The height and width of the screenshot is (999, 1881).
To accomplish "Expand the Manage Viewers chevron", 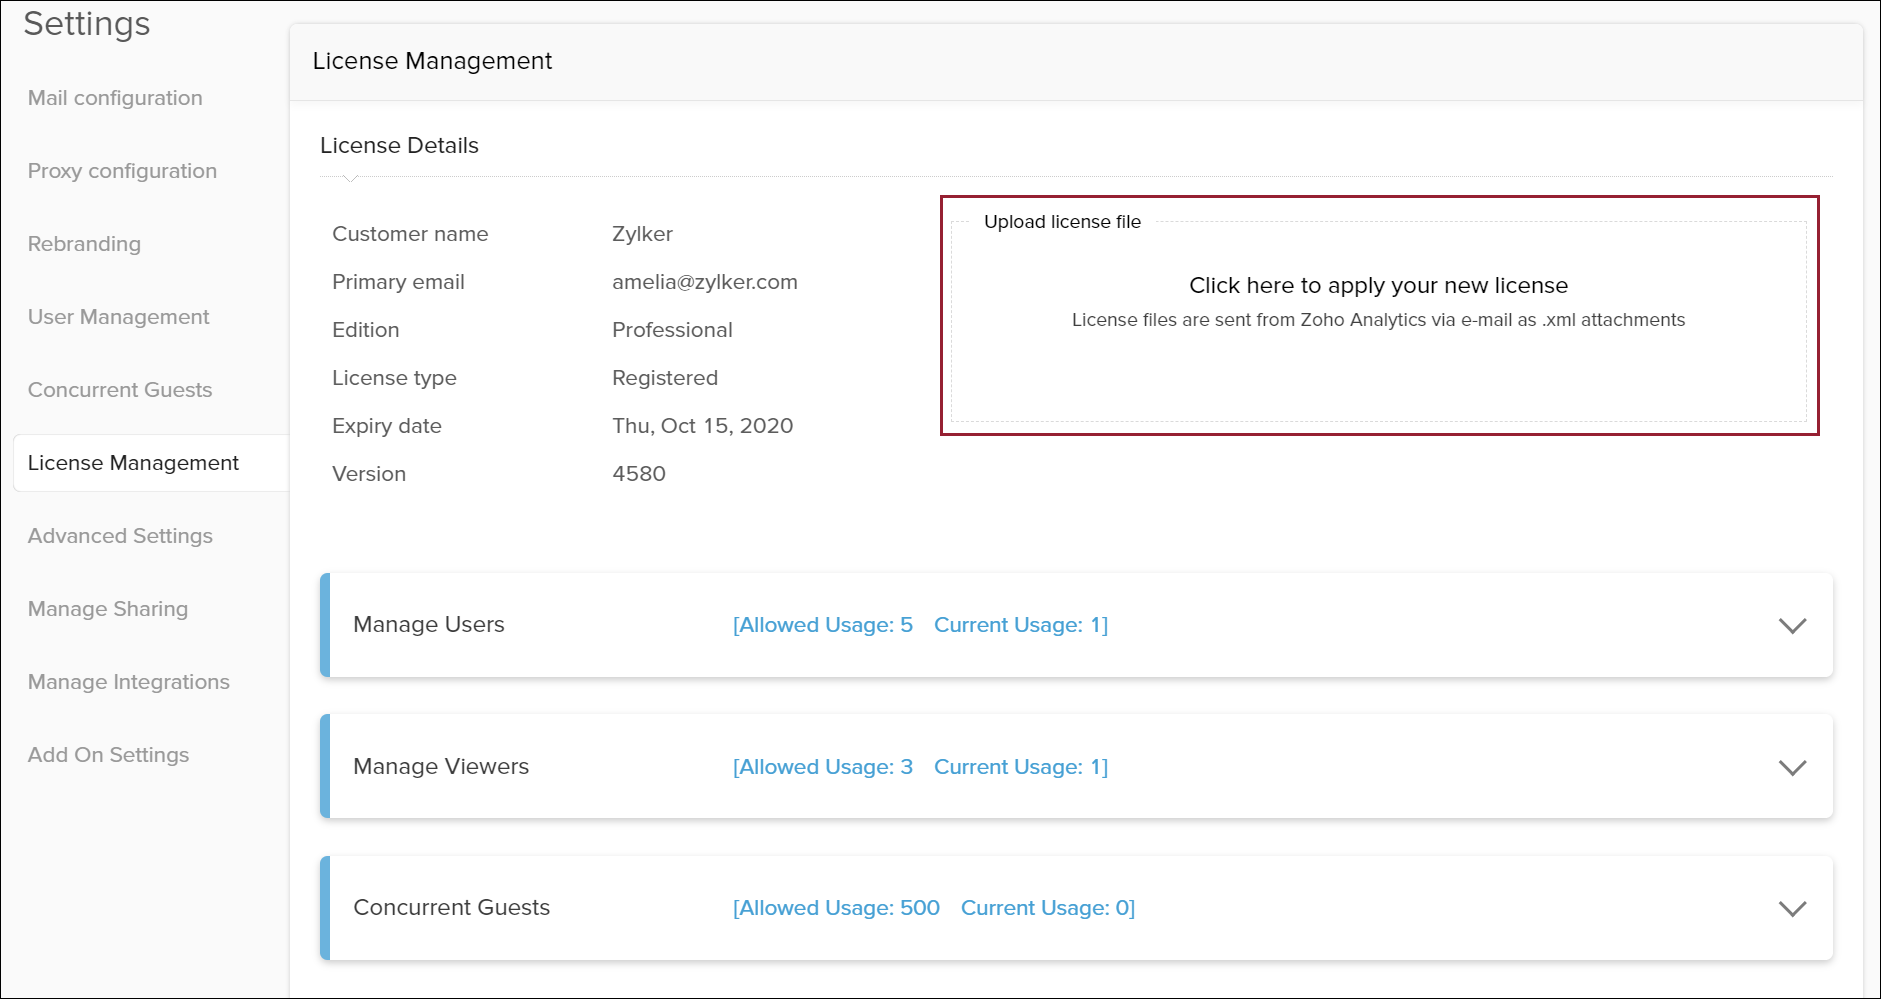I will (x=1792, y=768).
